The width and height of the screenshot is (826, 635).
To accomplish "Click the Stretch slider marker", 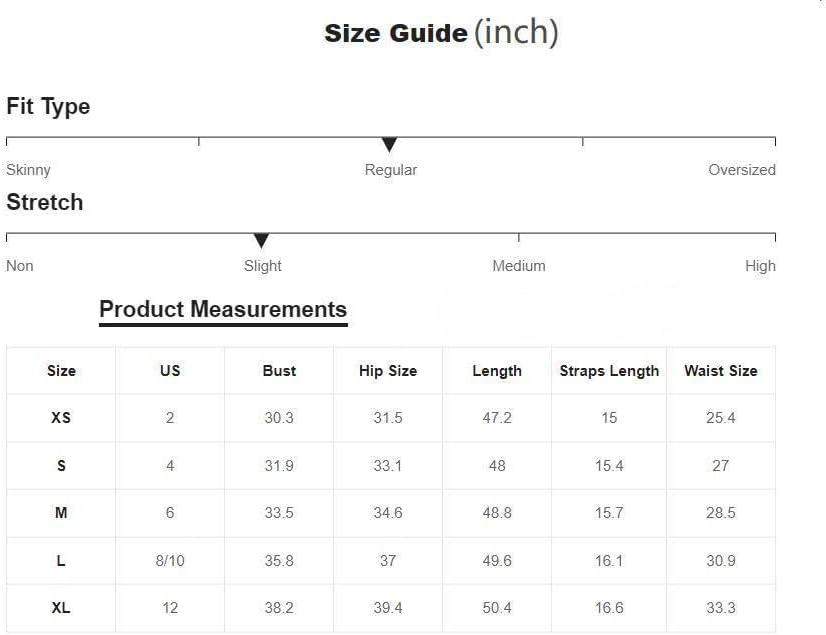I will click(x=261, y=241).
